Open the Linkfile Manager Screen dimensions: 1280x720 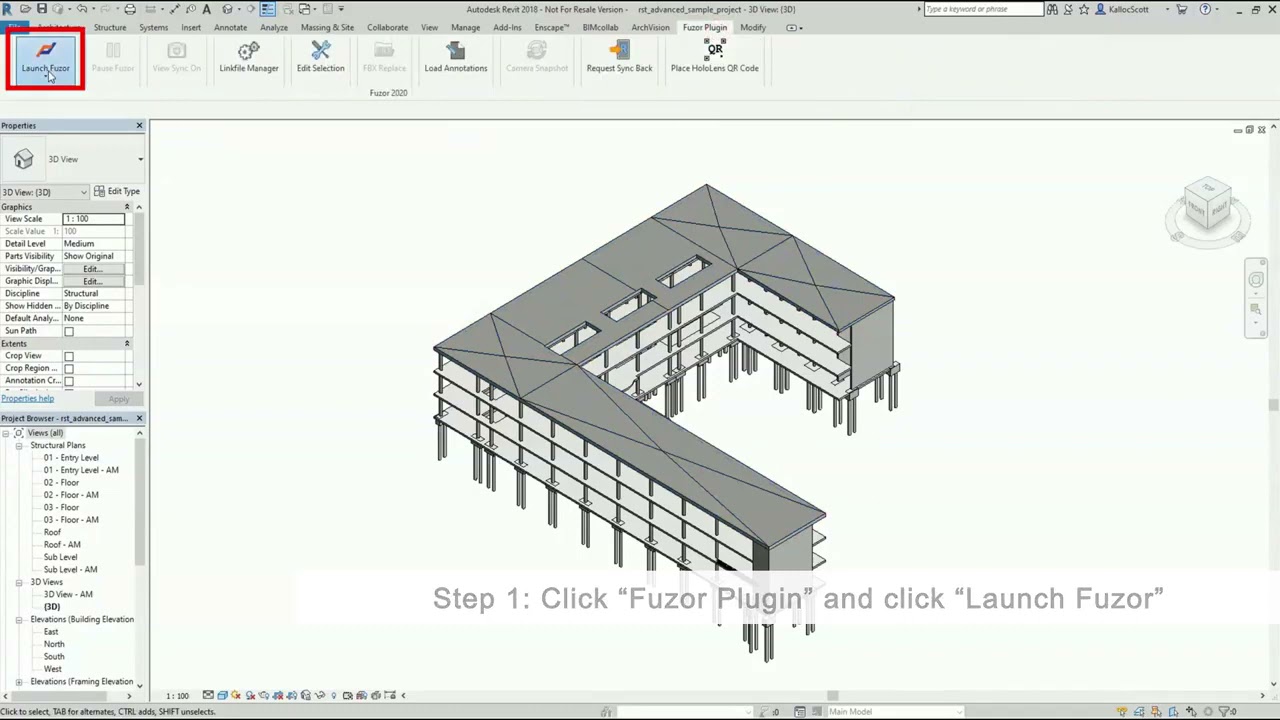click(249, 58)
